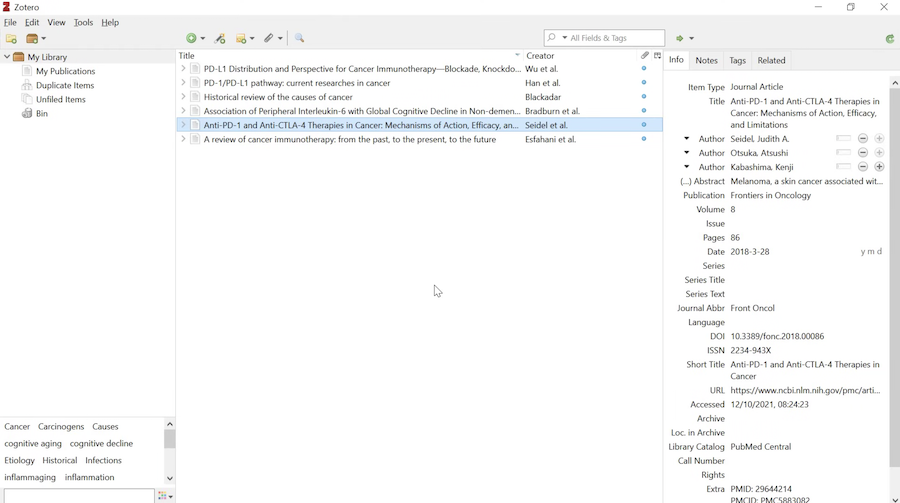The width and height of the screenshot is (900, 503).
Task: Switch to the Tags tab
Action: click(738, 61)
